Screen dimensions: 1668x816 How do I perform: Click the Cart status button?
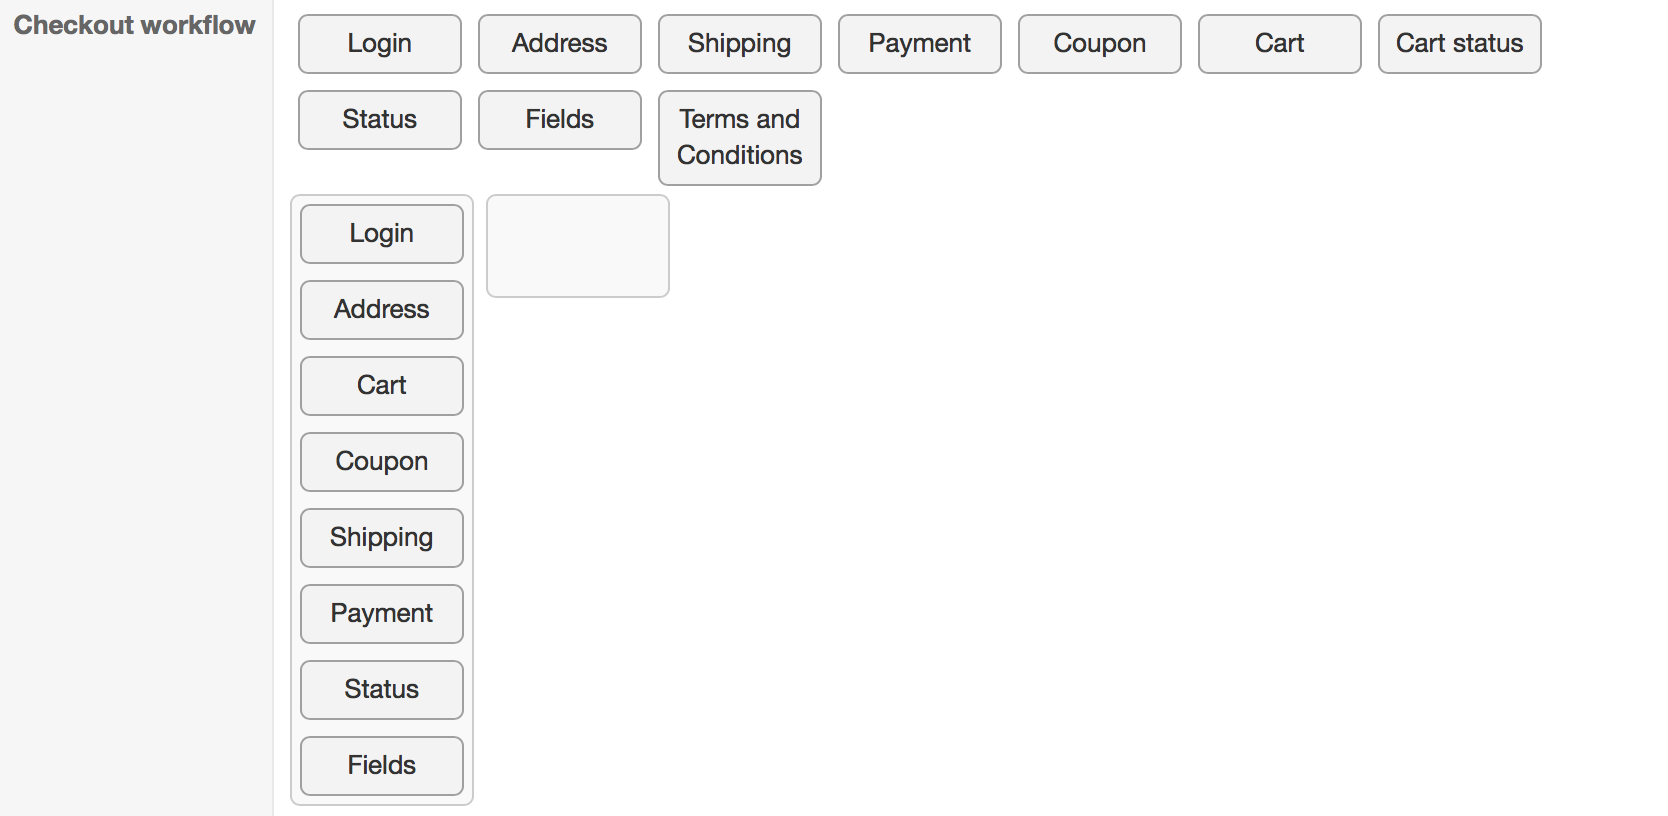[x=1460, y=44]
